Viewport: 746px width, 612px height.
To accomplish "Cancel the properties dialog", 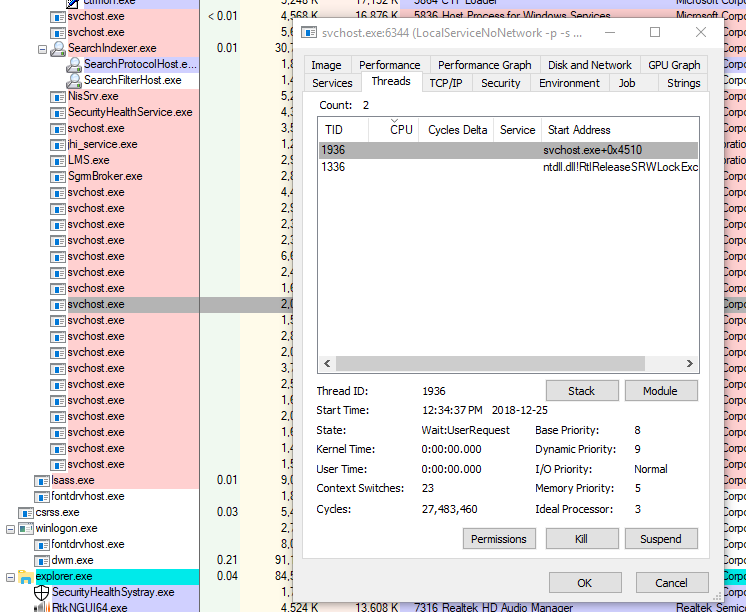I will coord(672,583).
